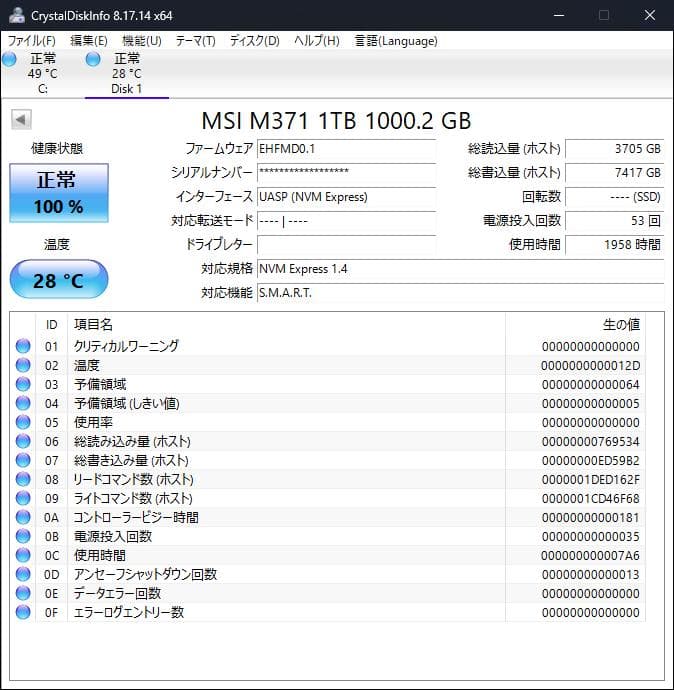Click the ID column header
Screen dimensions: 674x690
pyautogui.click(x=51, y=325)
